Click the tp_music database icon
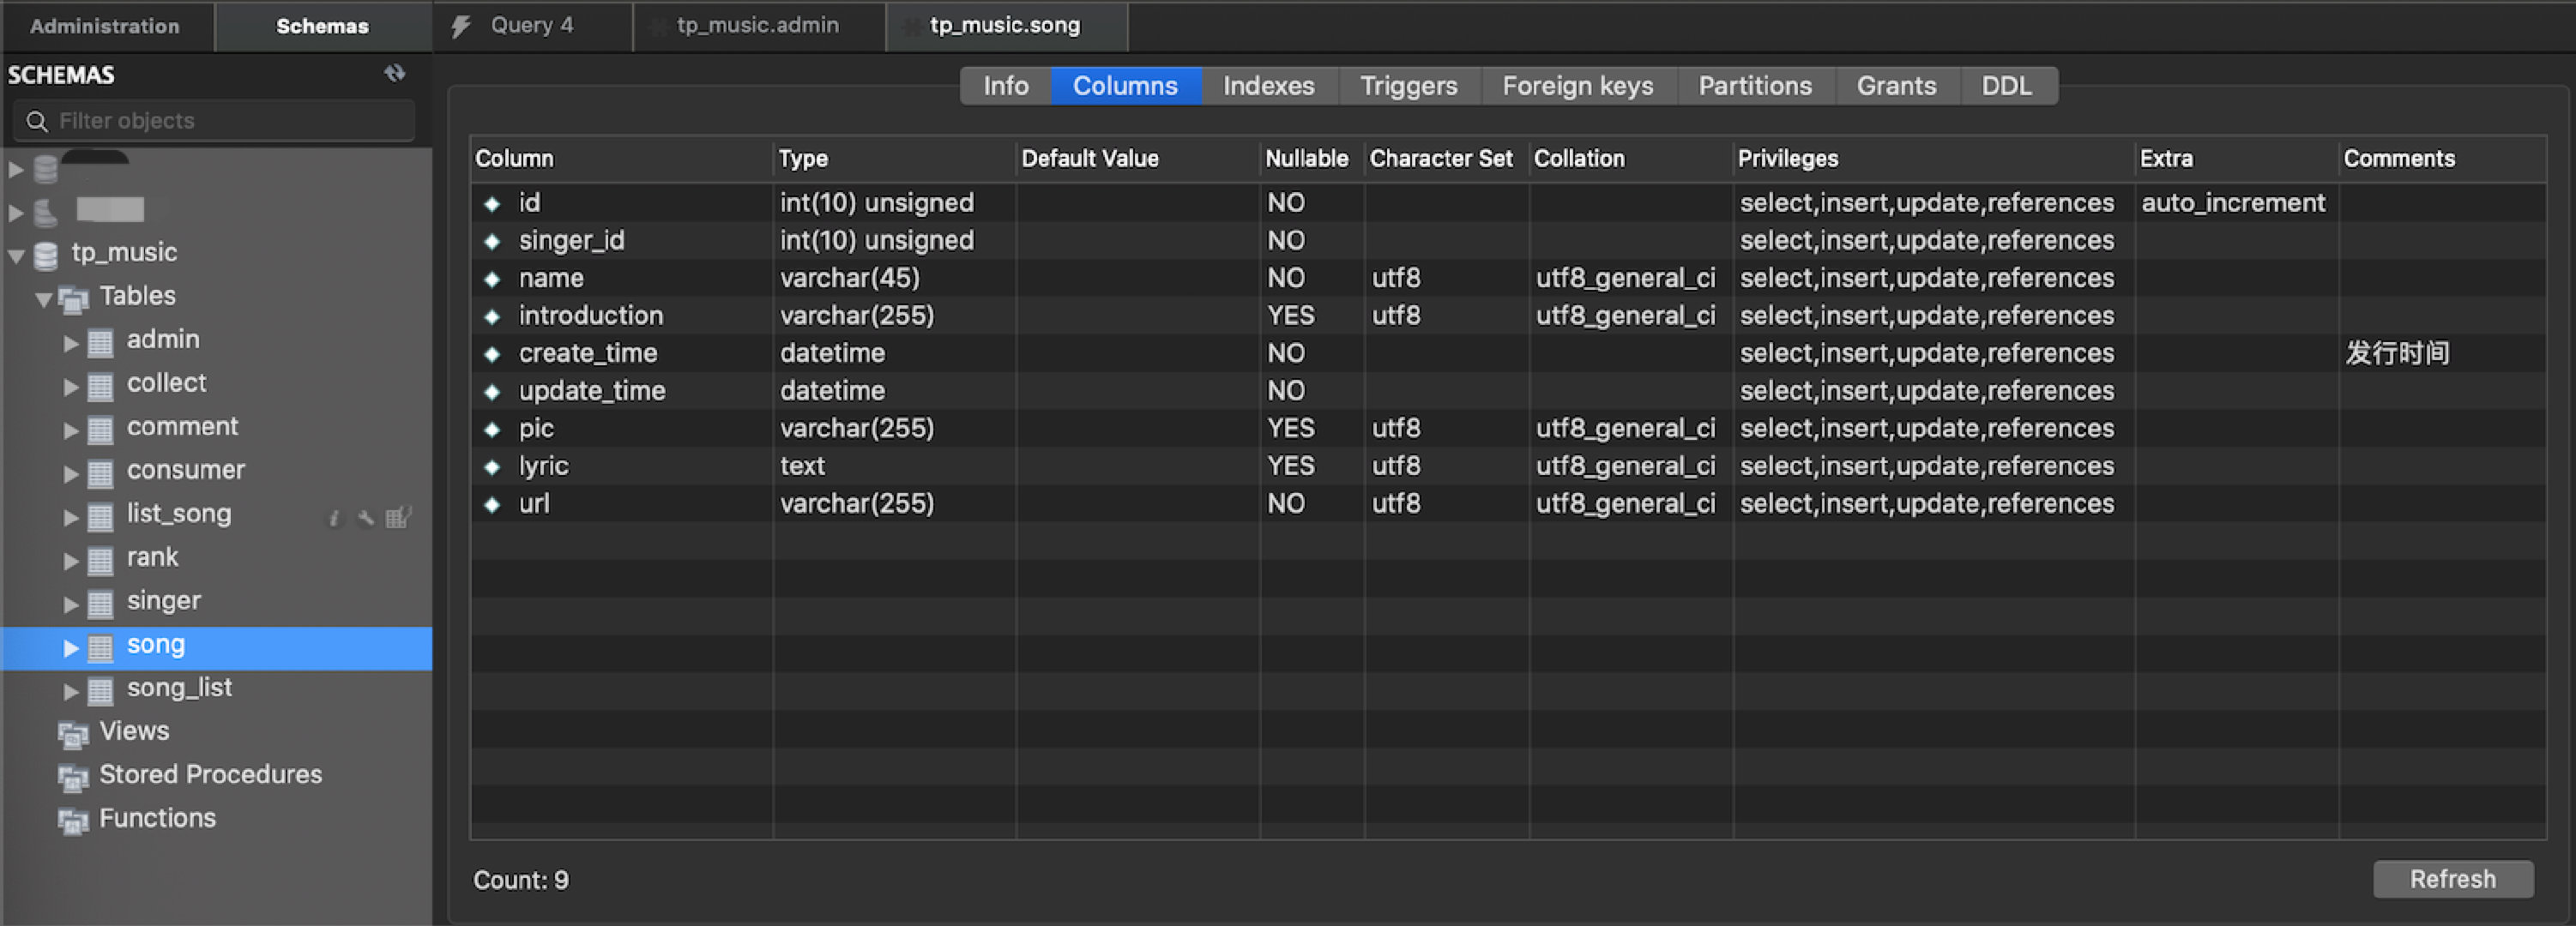The height and width of the screenshot is (926, 2576). pyautogui.click(x=46, y=255)
